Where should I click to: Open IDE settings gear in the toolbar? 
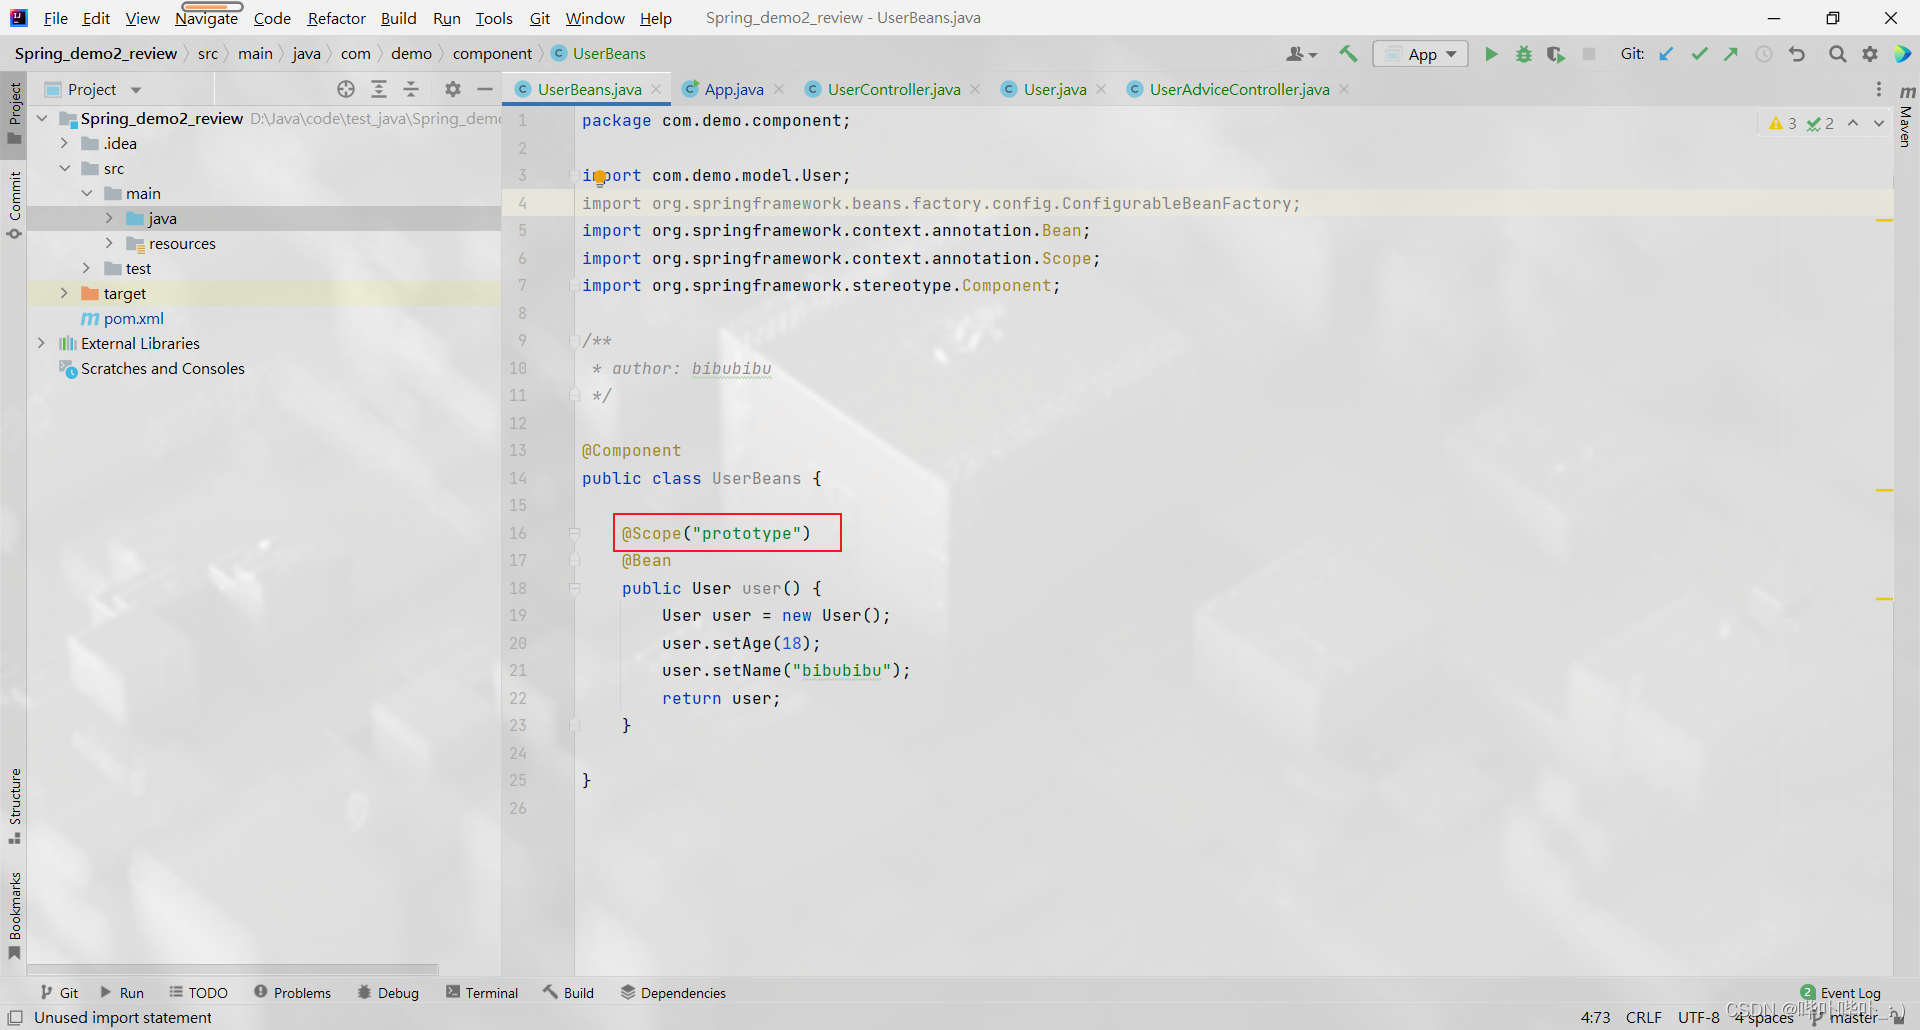coord(1870,54)
